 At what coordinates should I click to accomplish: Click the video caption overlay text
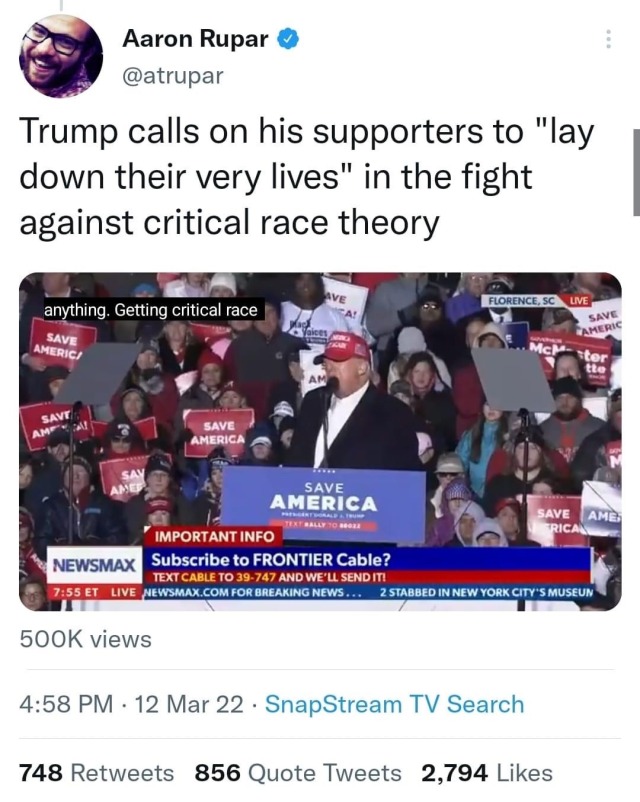[x=151, y=310]
